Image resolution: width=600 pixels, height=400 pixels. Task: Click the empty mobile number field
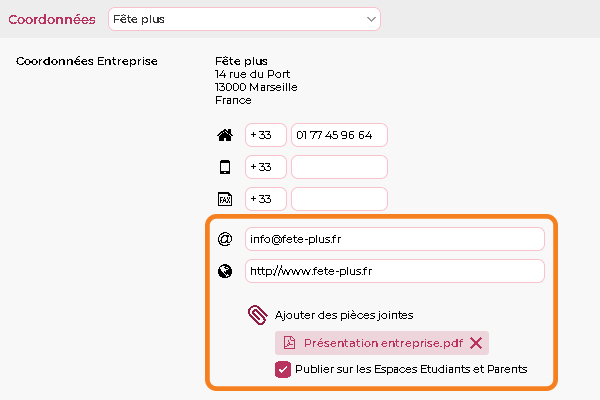point(339,167)
